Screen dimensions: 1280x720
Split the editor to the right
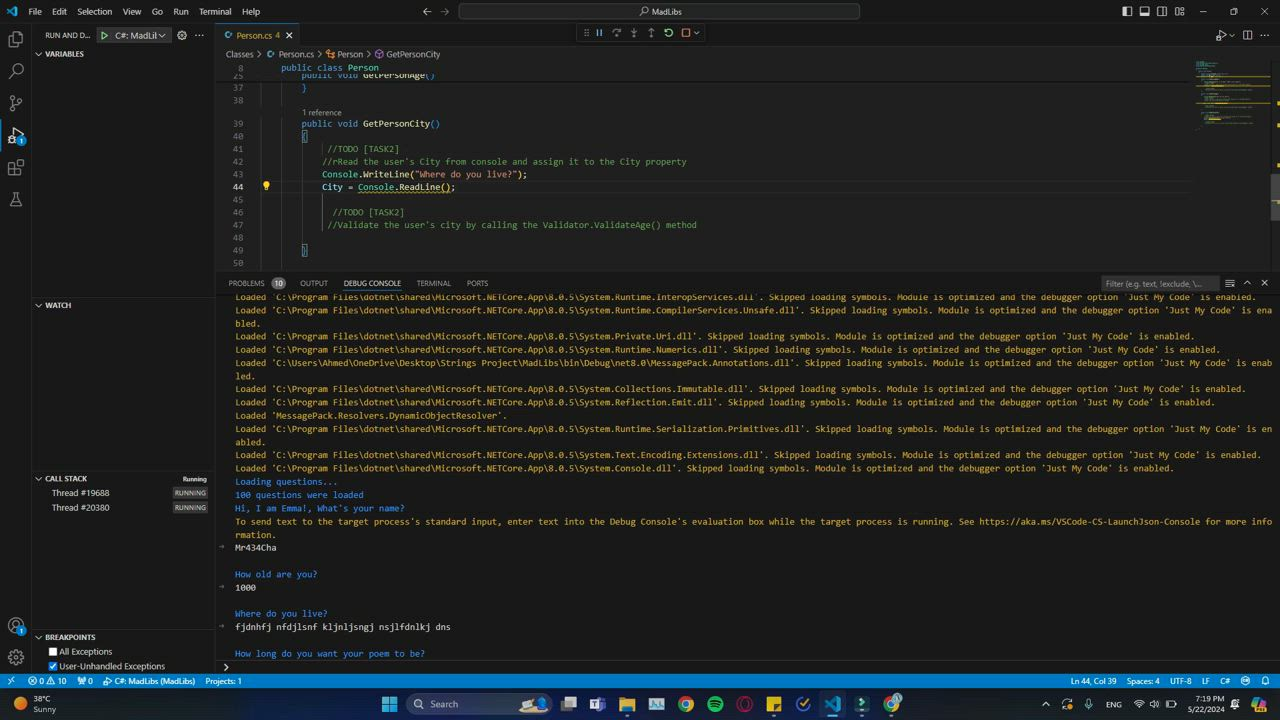1247,35
